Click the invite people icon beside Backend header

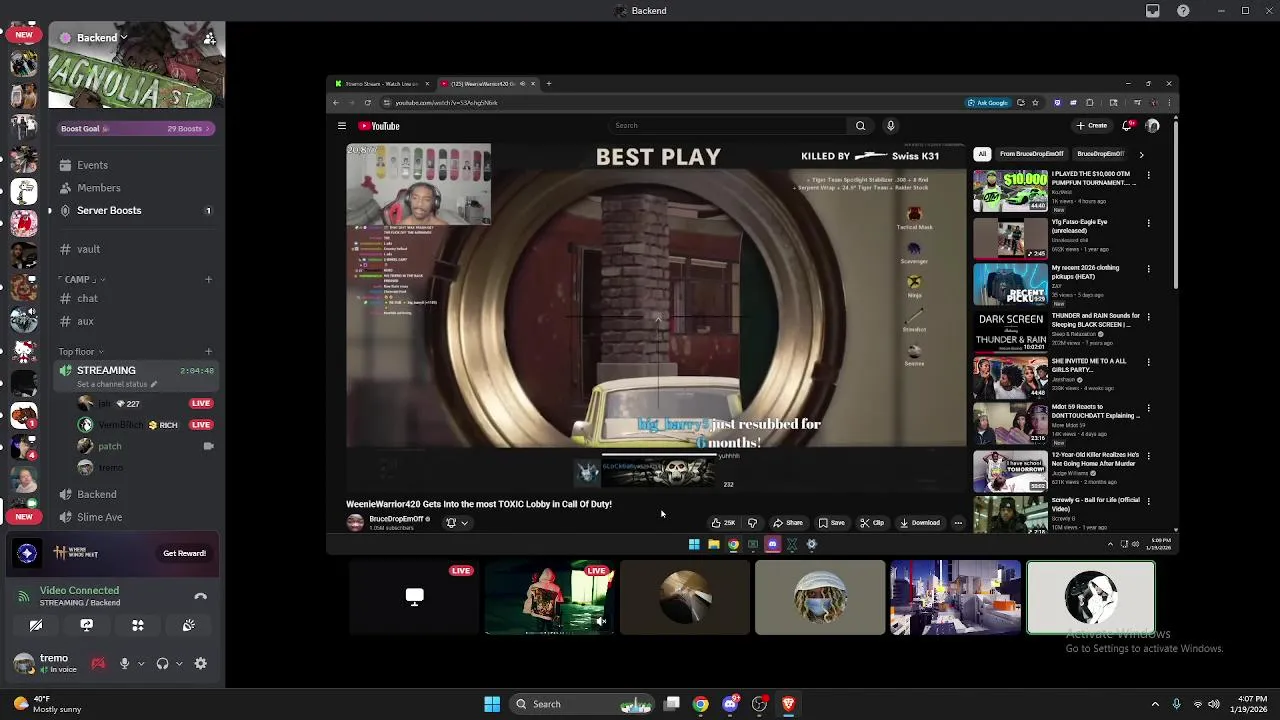209,38
